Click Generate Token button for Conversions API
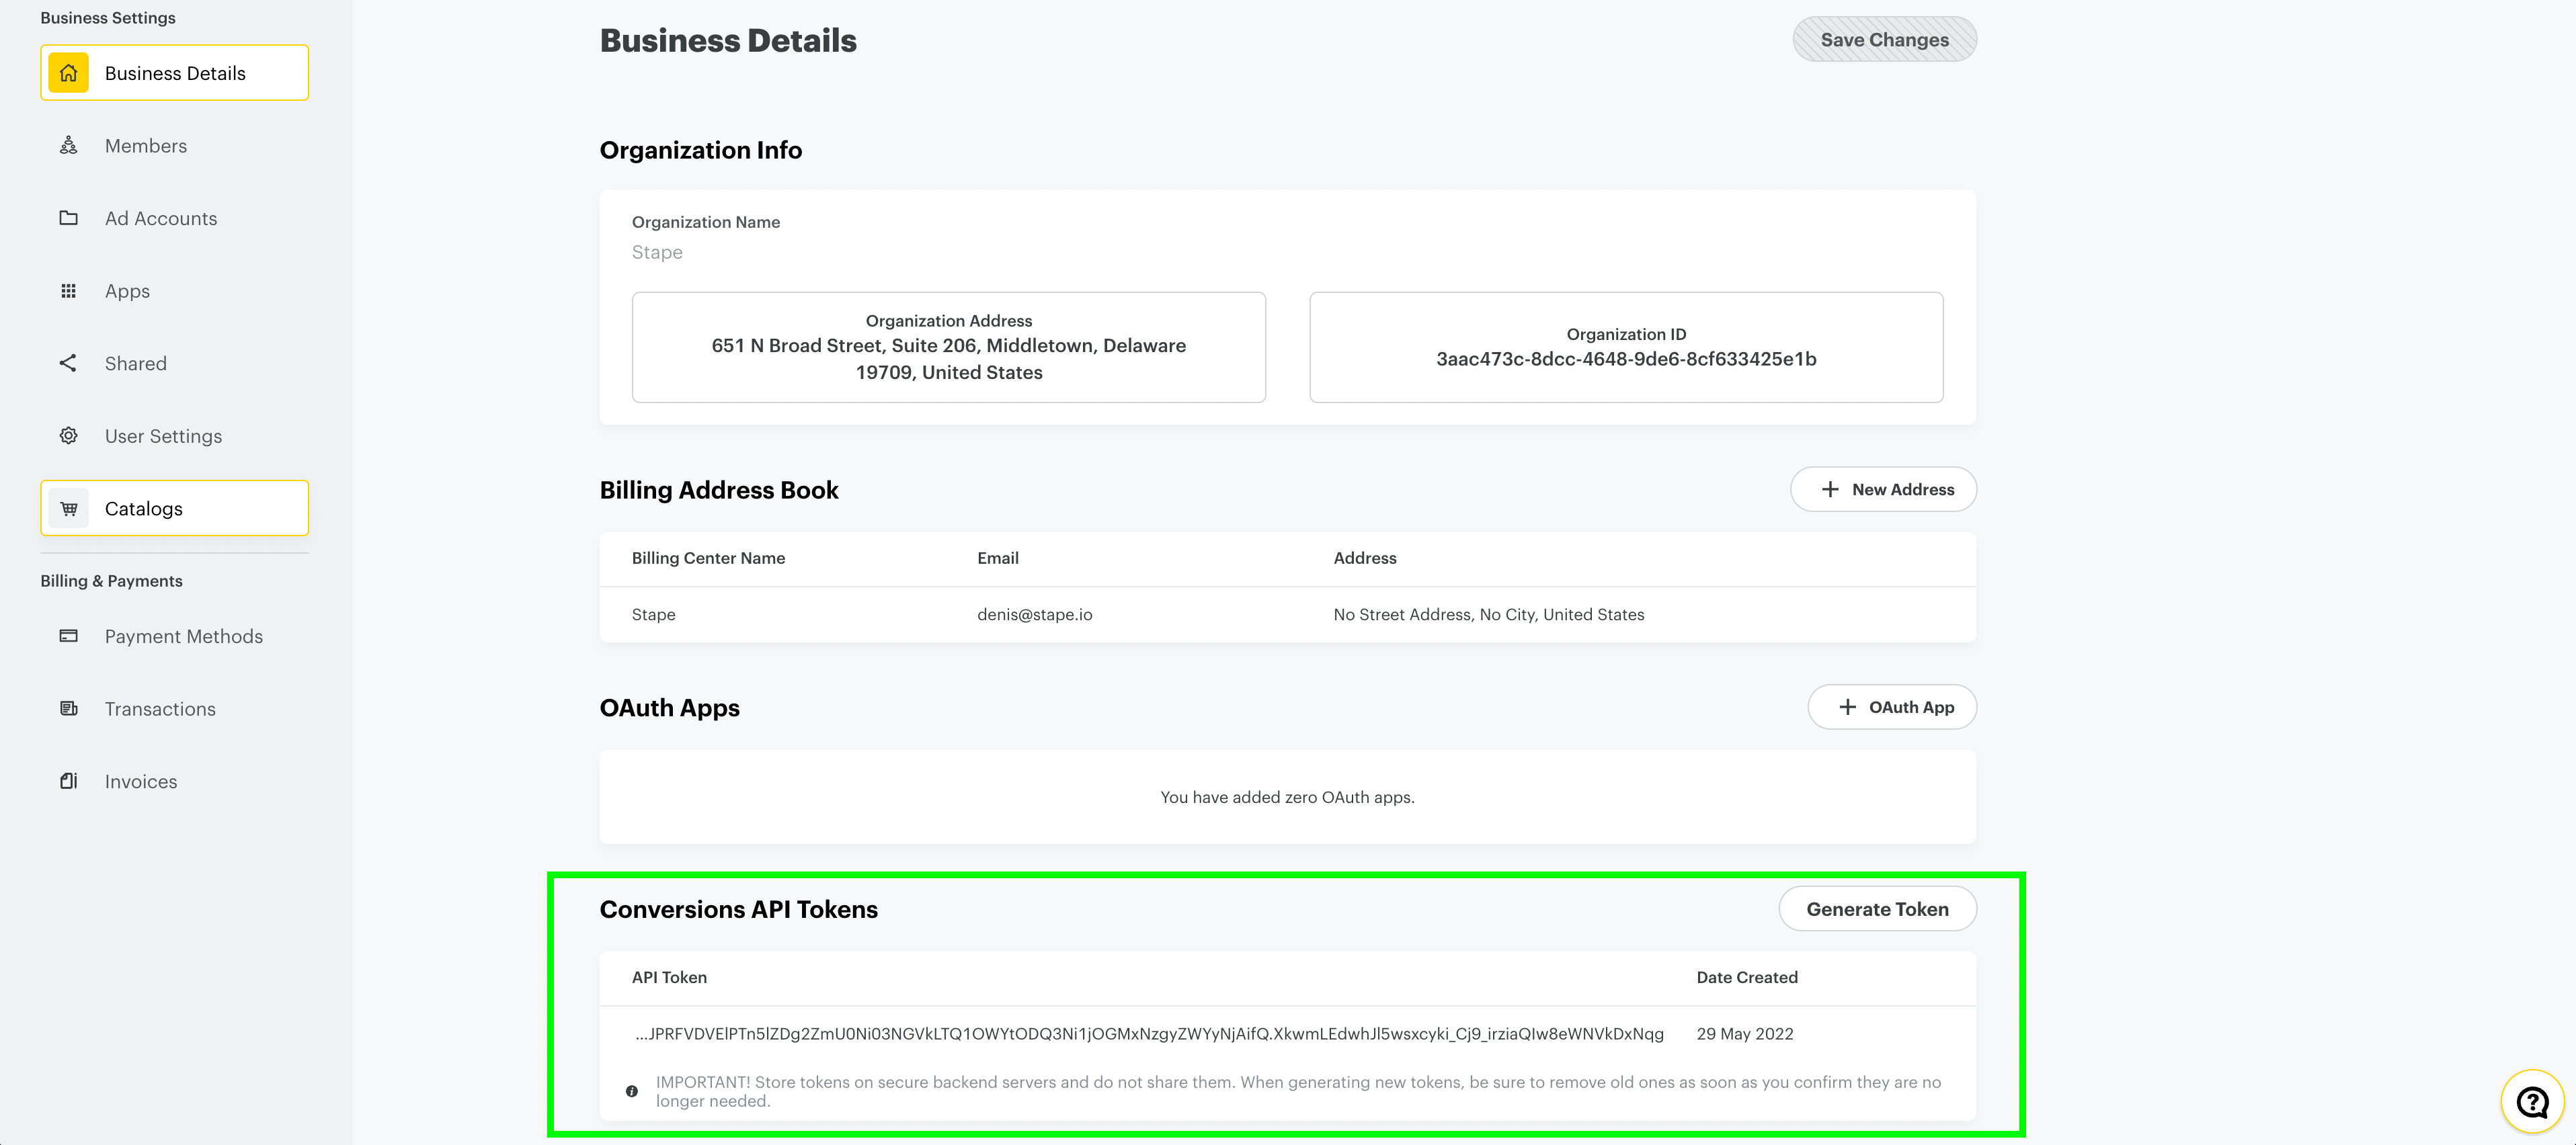2576x1145 pixels. [1878, 907]
